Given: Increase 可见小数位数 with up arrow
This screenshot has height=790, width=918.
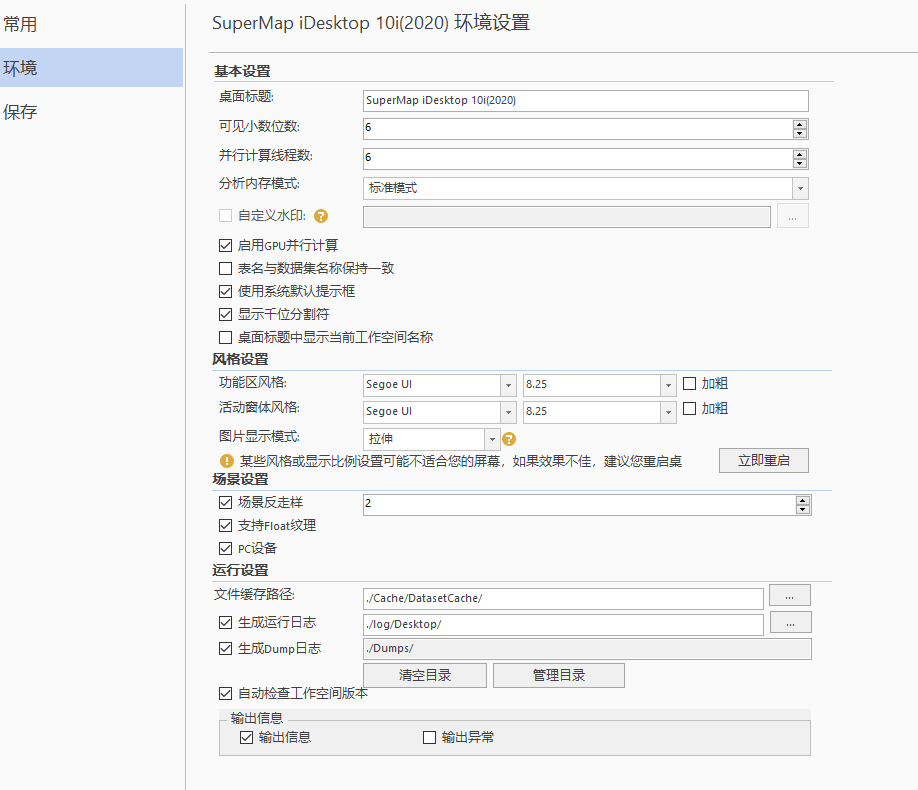Looking at the screenshot, I should click(800, 124).
